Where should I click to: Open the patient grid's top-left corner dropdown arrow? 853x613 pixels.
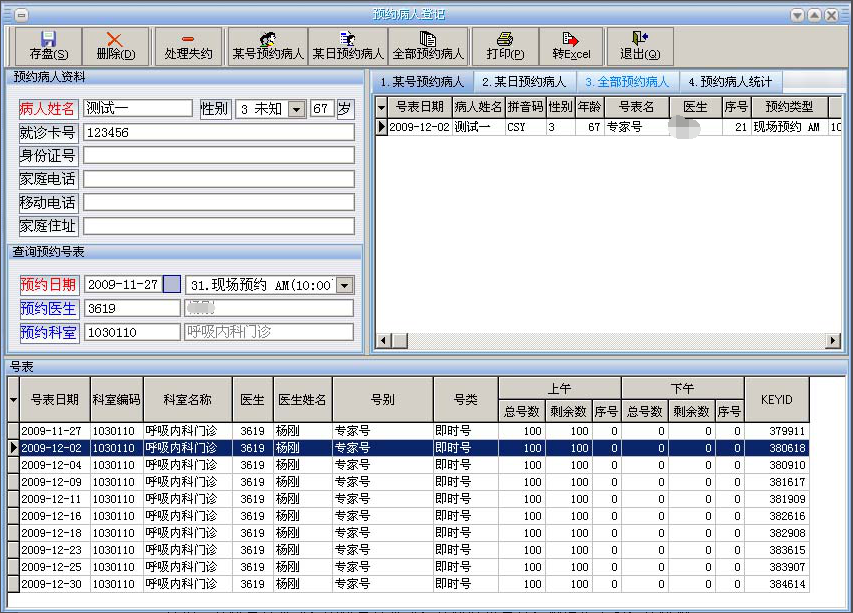pos(381,107)
